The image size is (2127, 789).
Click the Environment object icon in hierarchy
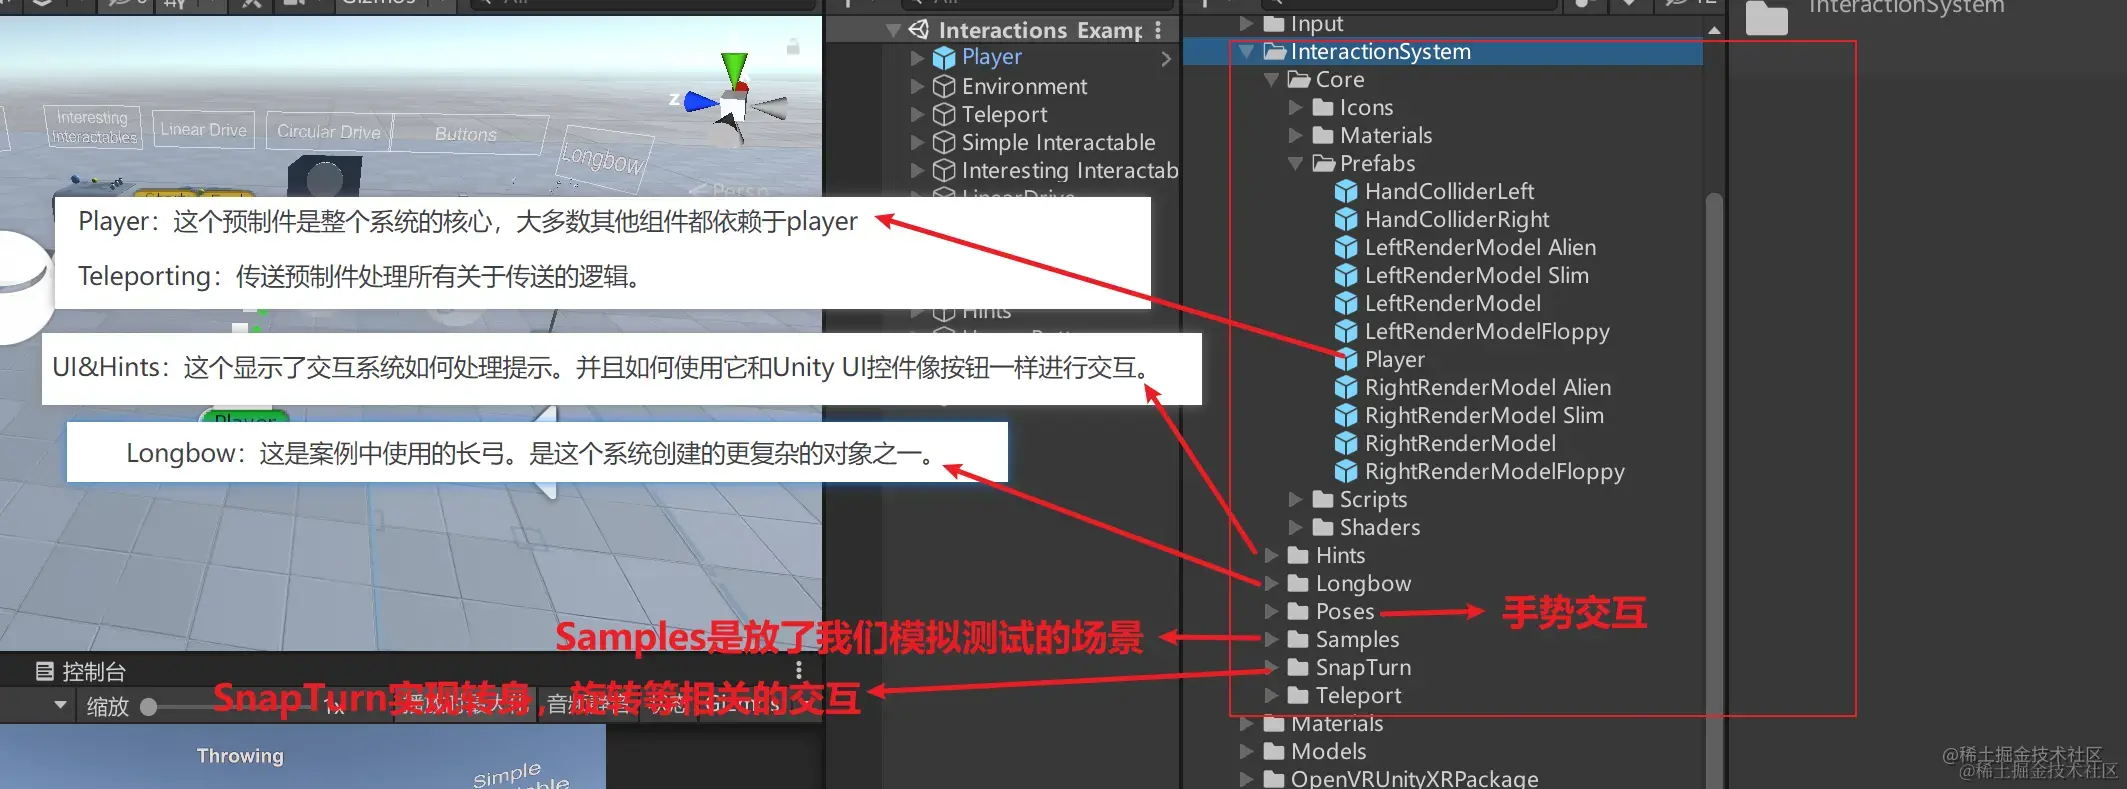tap(944, 86)
